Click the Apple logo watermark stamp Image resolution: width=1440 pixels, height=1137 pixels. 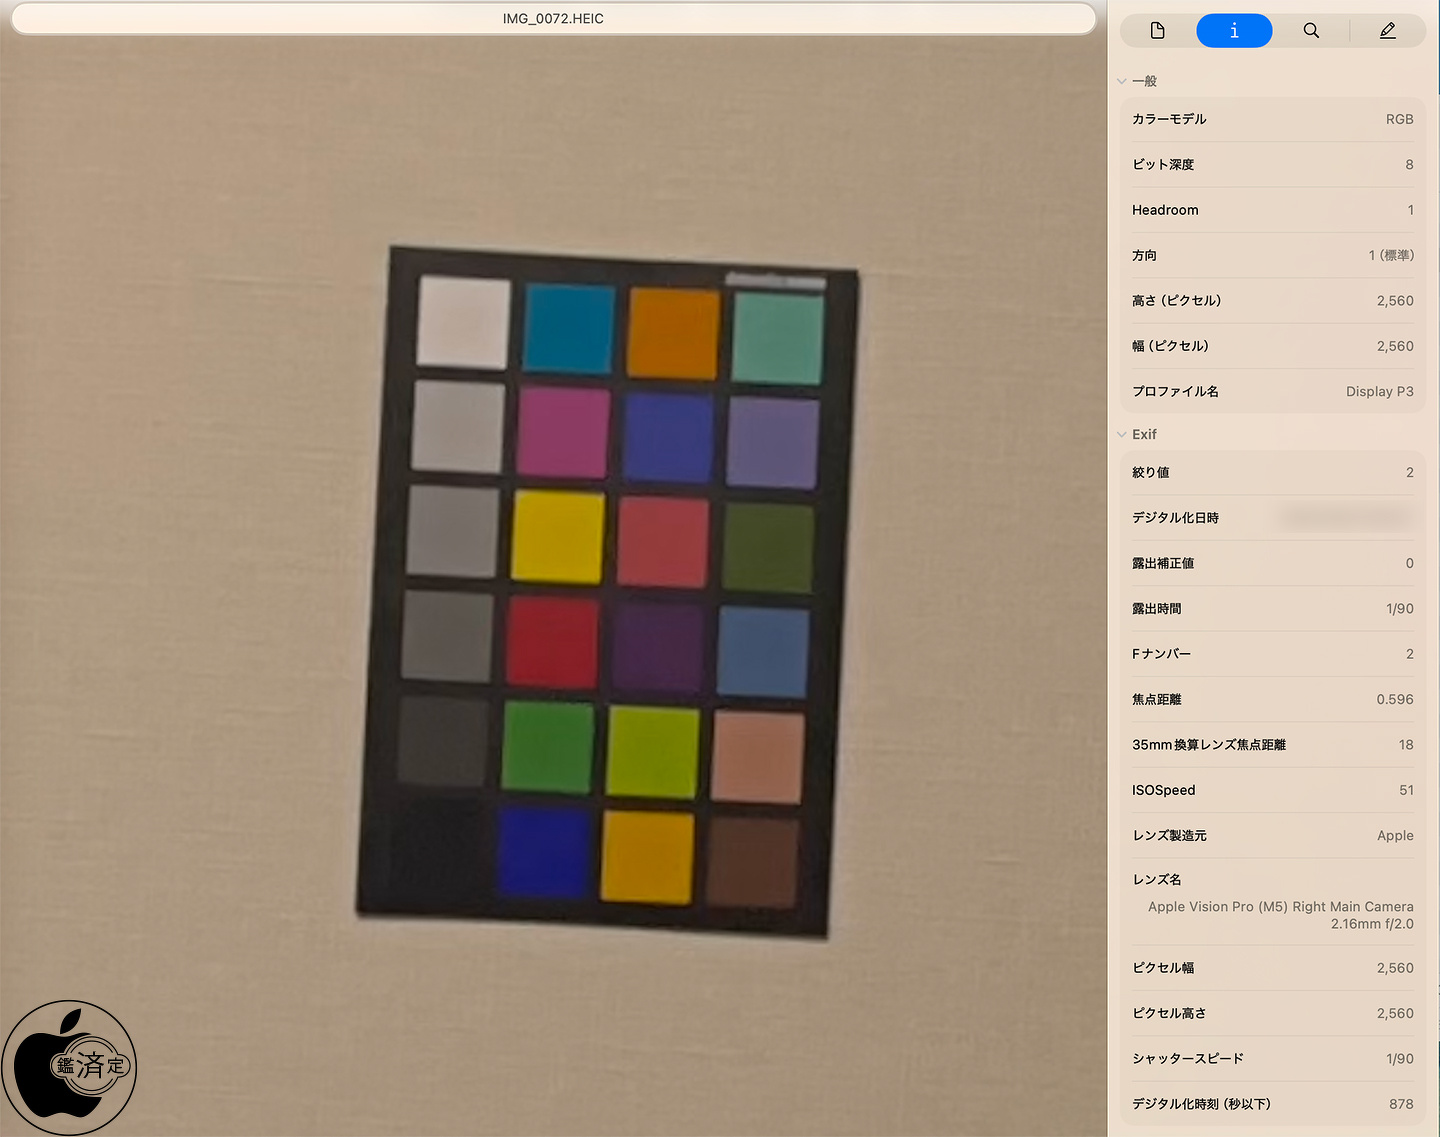pyautogui.click(x=70, y=1067)
